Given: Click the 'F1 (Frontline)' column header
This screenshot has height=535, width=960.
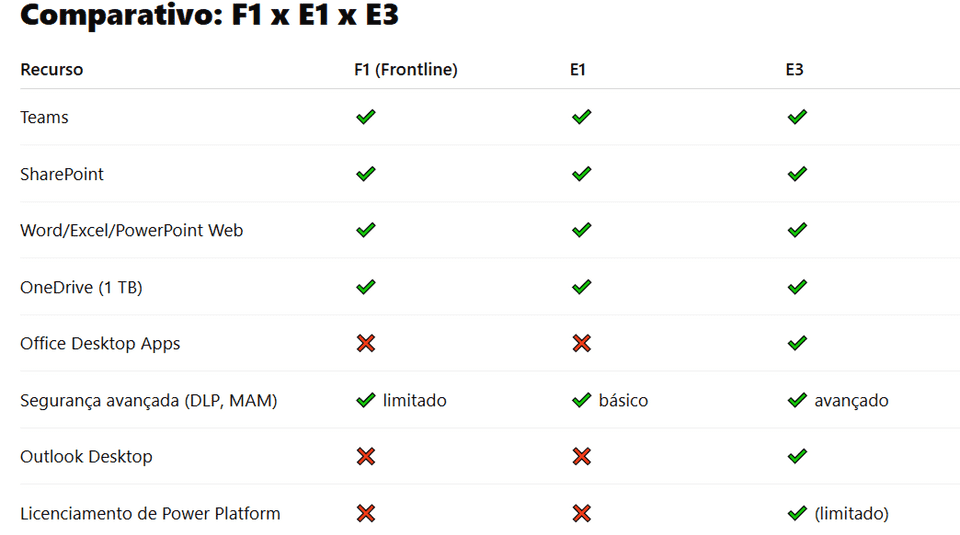Looking at the screenshot, I should pyautogui.click(x=405, y=70).
